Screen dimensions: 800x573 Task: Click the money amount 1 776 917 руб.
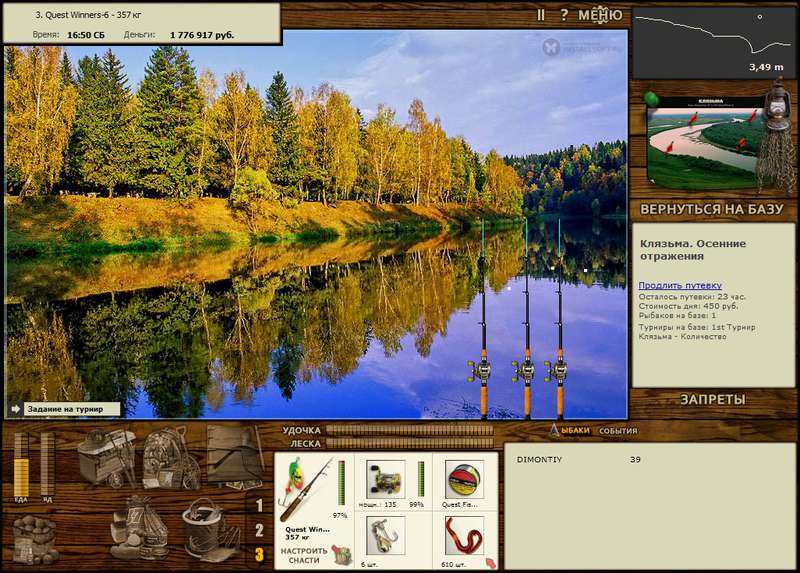[x=202, y=35]
